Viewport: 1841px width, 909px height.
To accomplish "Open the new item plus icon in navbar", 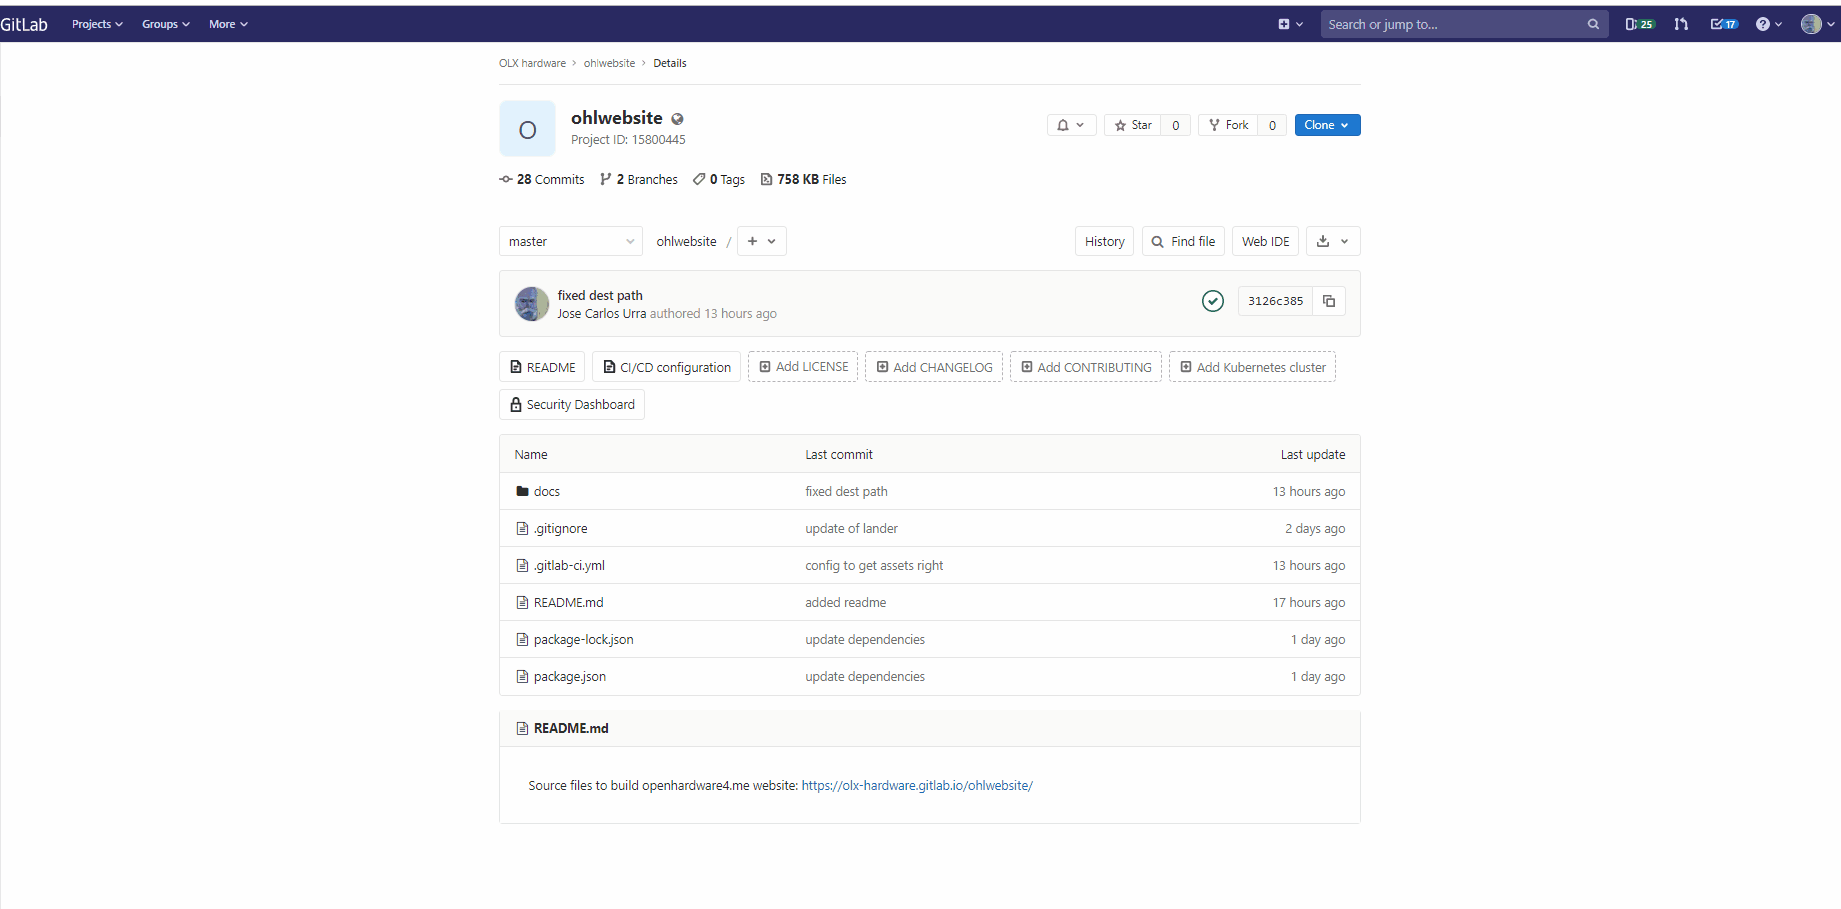I will [x=1290, y=24].
